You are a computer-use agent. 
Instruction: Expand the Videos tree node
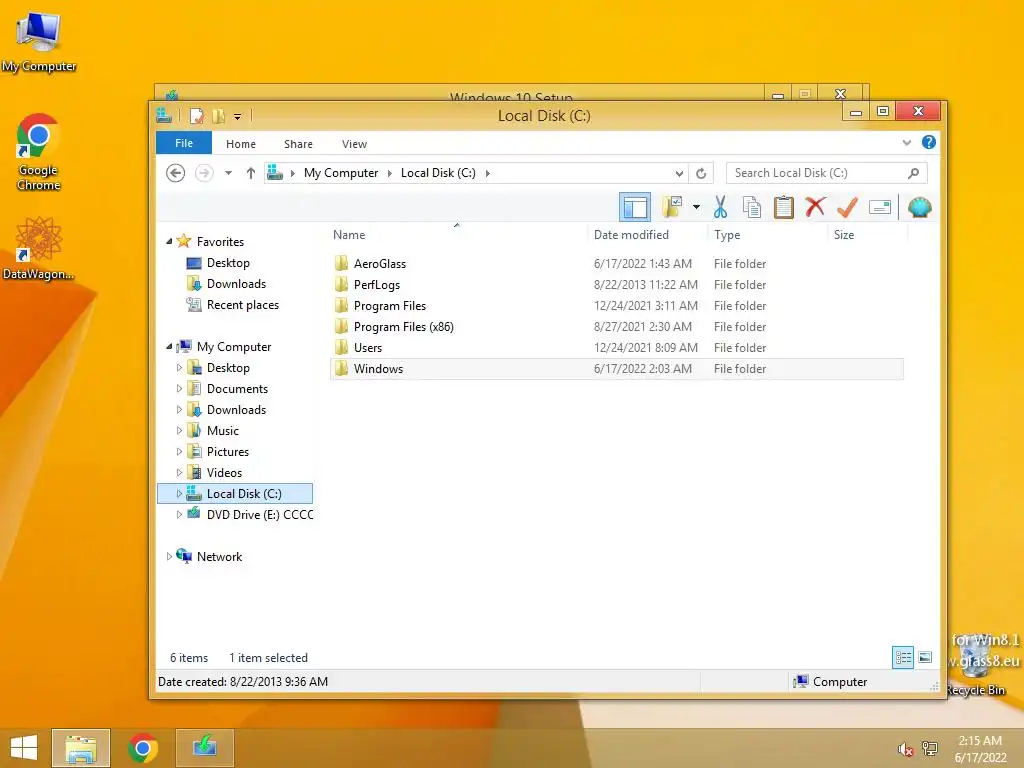[x=179, y=472]
